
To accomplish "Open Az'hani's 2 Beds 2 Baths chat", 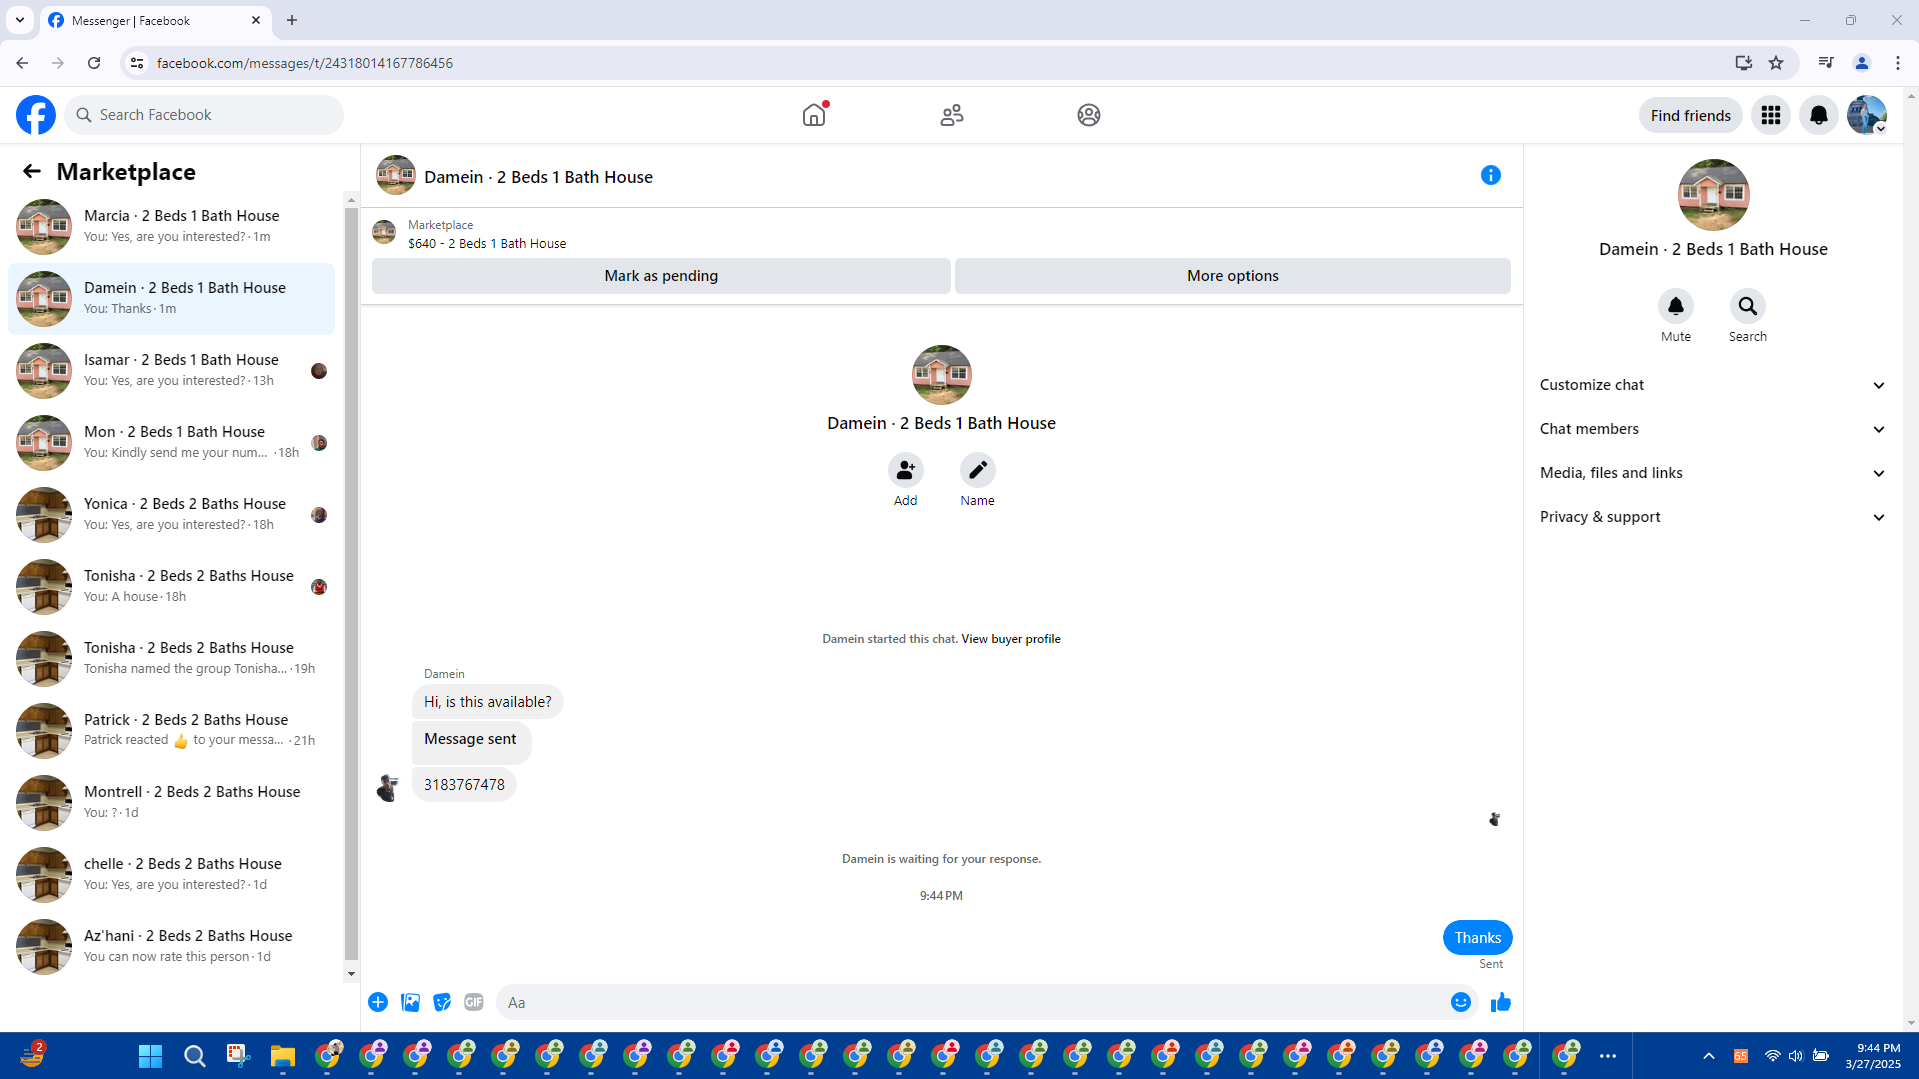I will point(172,947).
